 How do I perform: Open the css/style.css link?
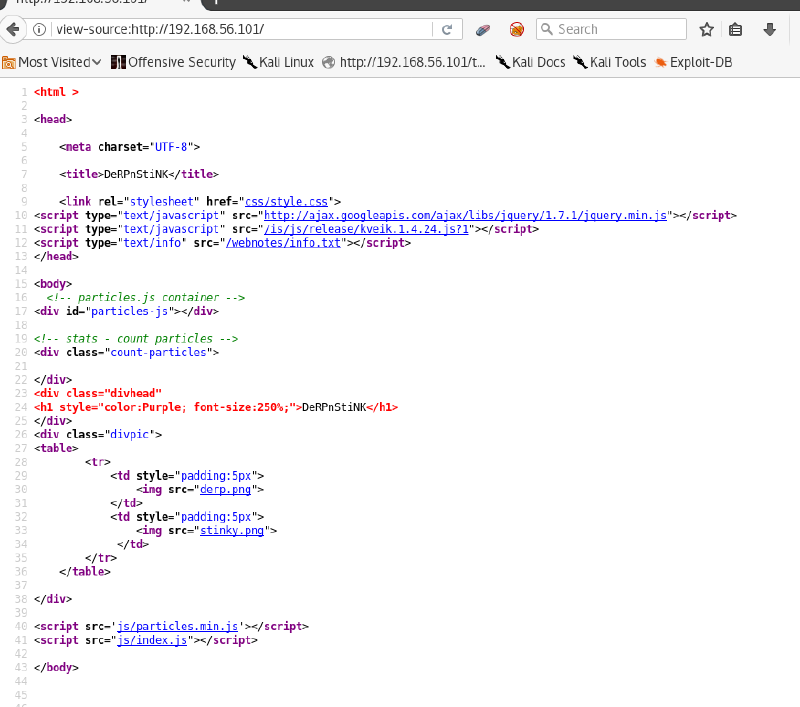[294, 201]
